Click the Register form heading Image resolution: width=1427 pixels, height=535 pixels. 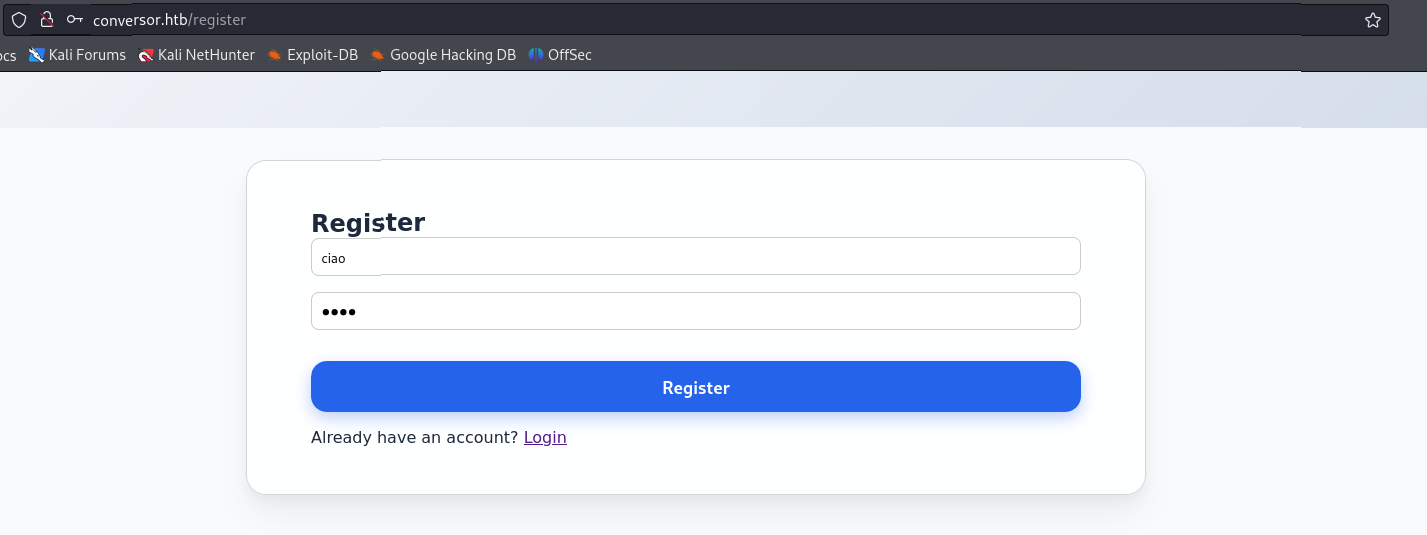click(368, 222)
